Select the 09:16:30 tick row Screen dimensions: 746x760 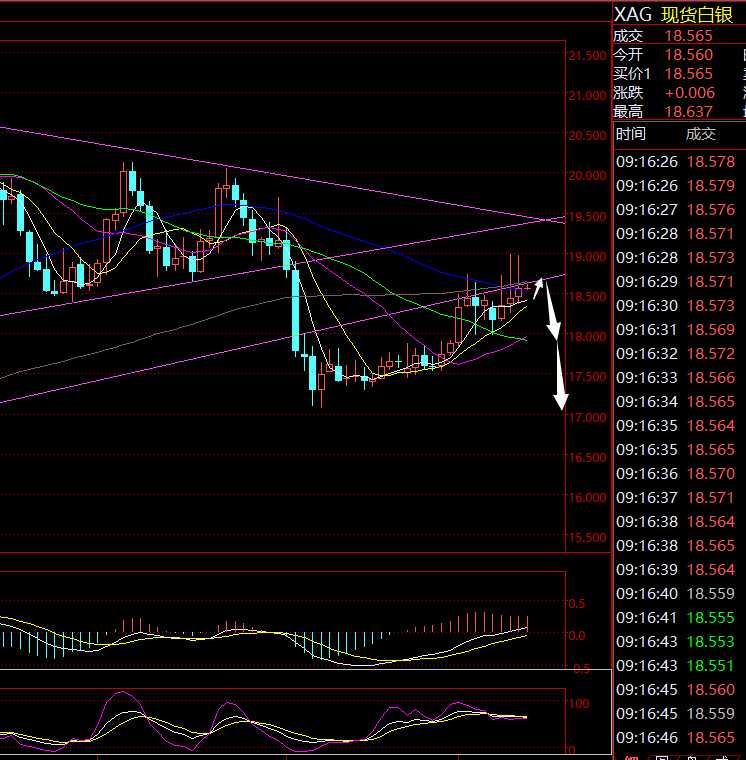point(676,305)
